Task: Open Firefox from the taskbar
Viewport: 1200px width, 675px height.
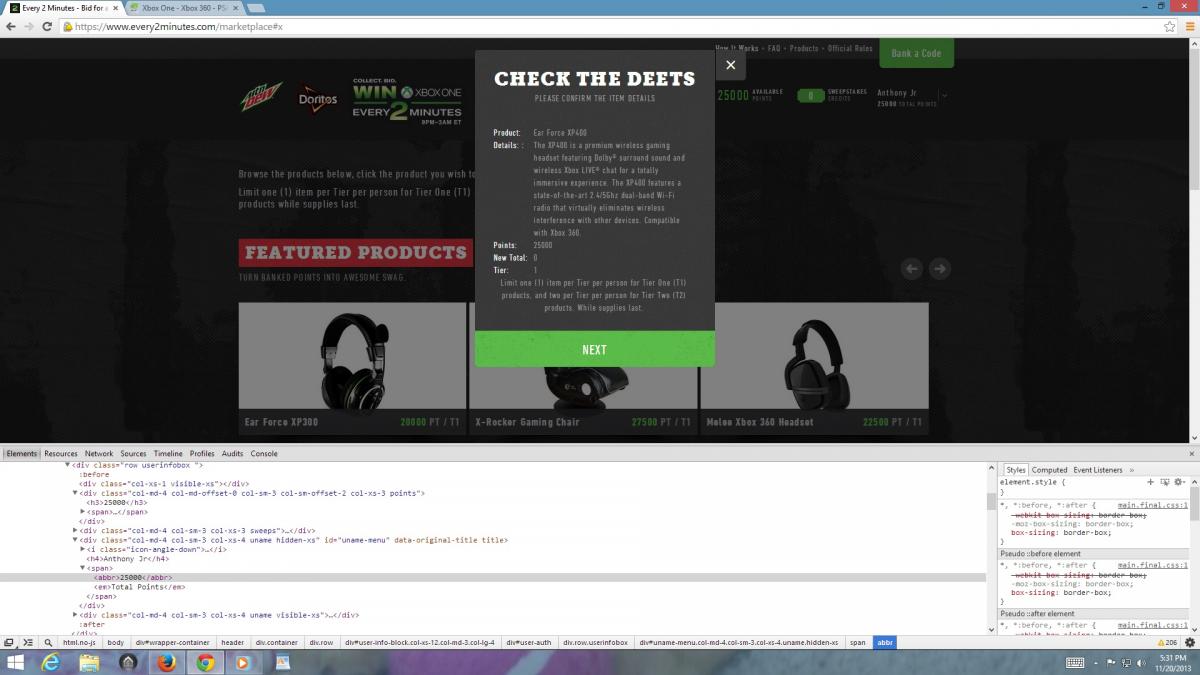Action: pos(166,662)
